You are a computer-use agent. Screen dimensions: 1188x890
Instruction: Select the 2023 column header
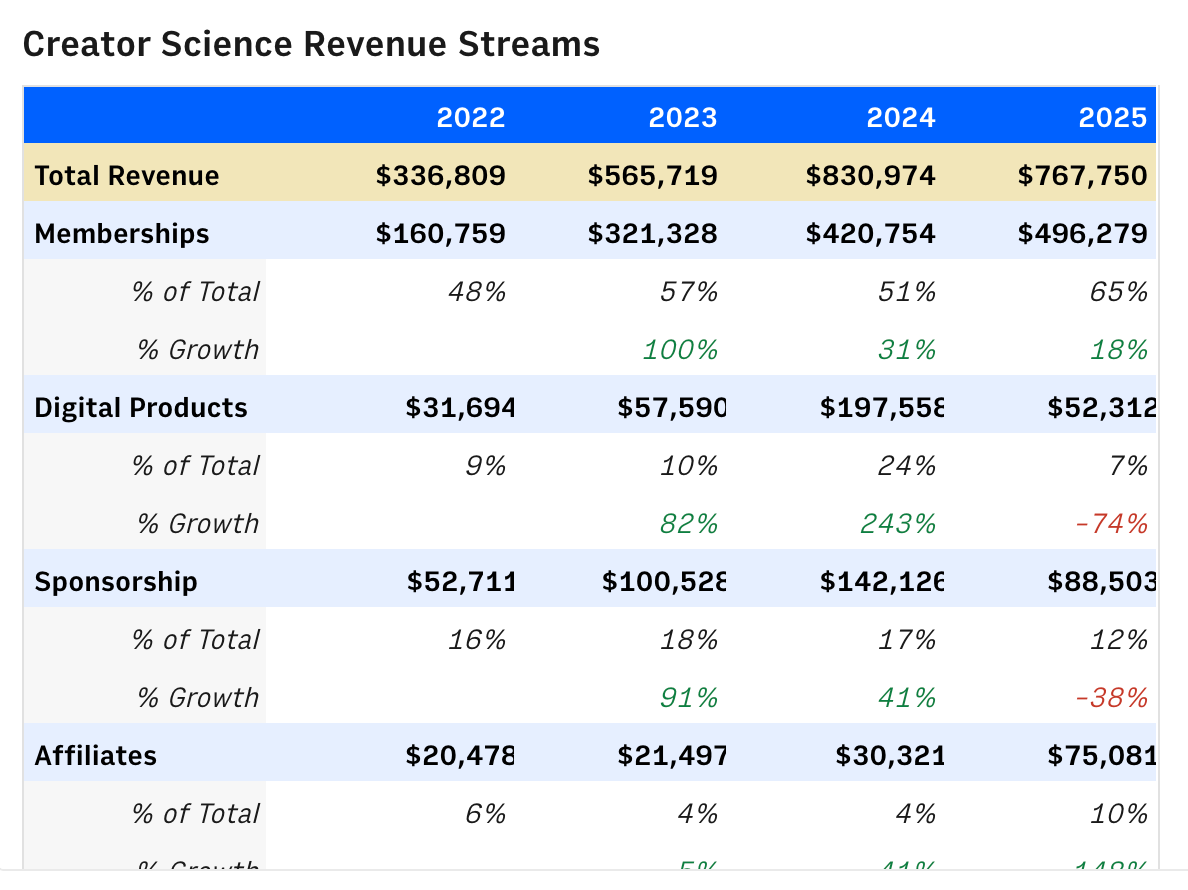click(x=683, y=118)
